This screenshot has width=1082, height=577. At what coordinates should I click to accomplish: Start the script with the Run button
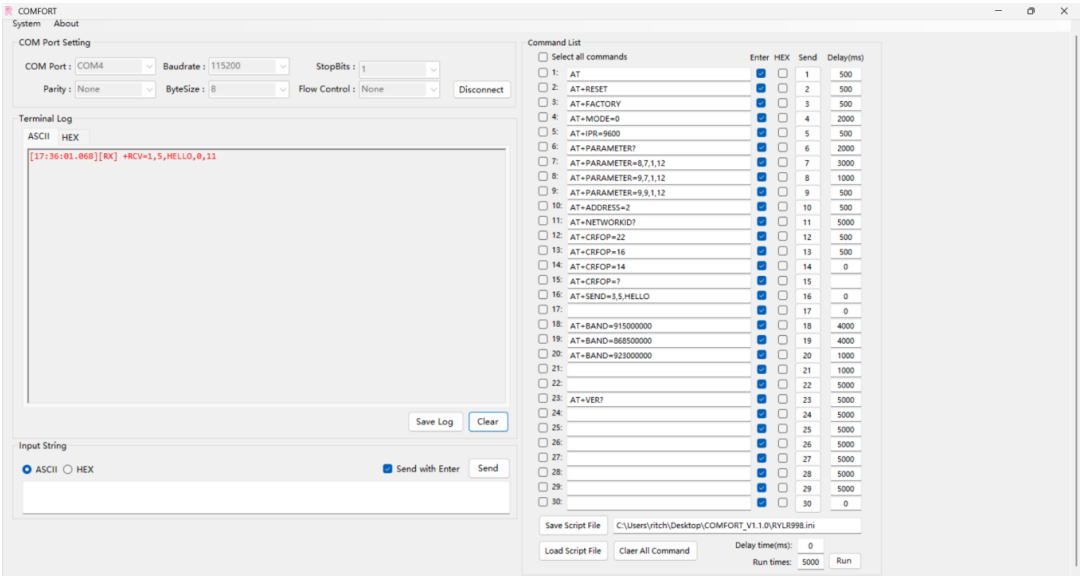pos(843,561)
